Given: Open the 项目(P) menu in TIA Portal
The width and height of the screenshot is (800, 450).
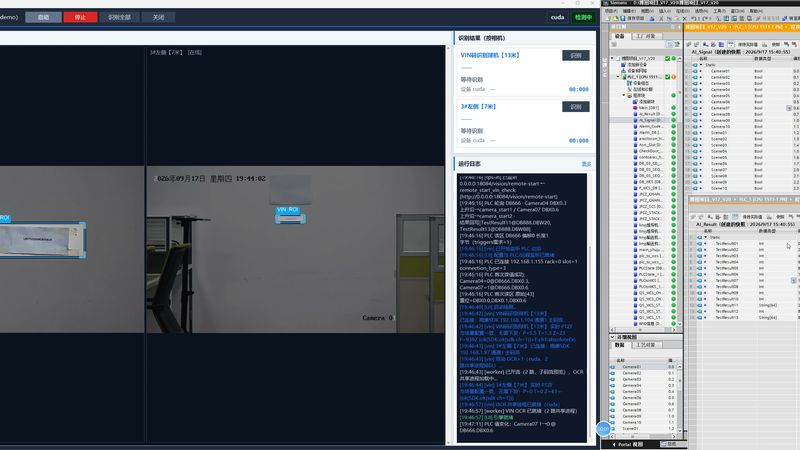Looking at the screenshot, I should point(611,11).
